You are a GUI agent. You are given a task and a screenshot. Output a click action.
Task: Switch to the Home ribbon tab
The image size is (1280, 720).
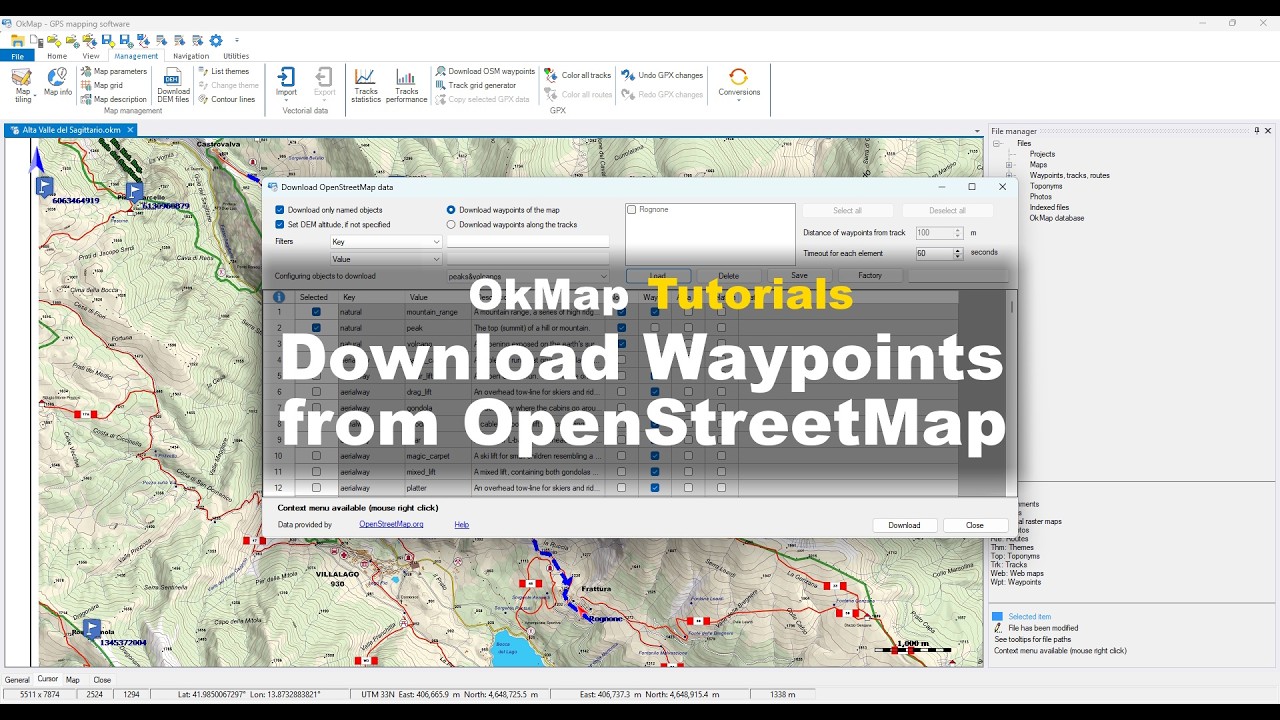pyautogui.click(x=57, y=56)
